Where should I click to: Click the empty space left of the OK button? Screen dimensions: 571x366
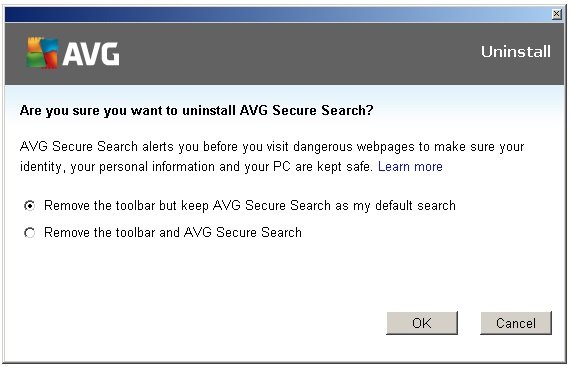click(x=197, y=323)
